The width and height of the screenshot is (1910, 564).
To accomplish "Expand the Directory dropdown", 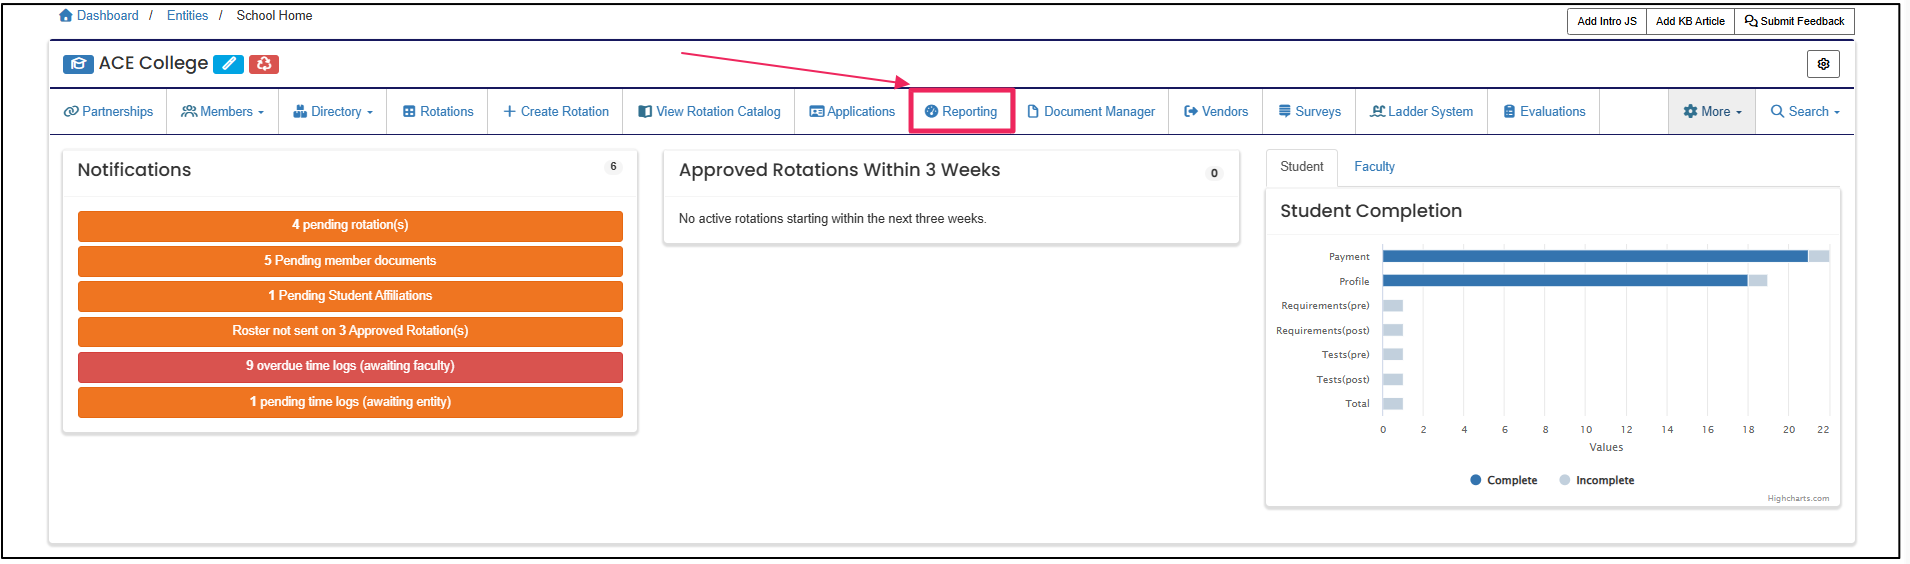I will point(332,112).
